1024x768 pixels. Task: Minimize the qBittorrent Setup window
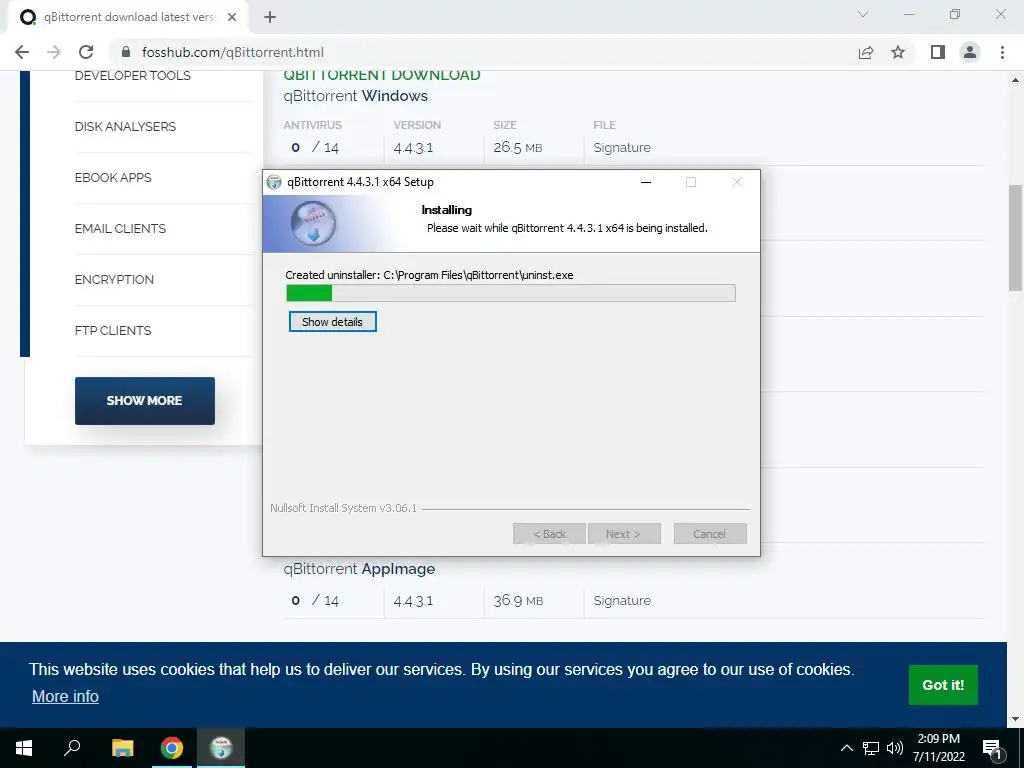(x=646, y=182)
